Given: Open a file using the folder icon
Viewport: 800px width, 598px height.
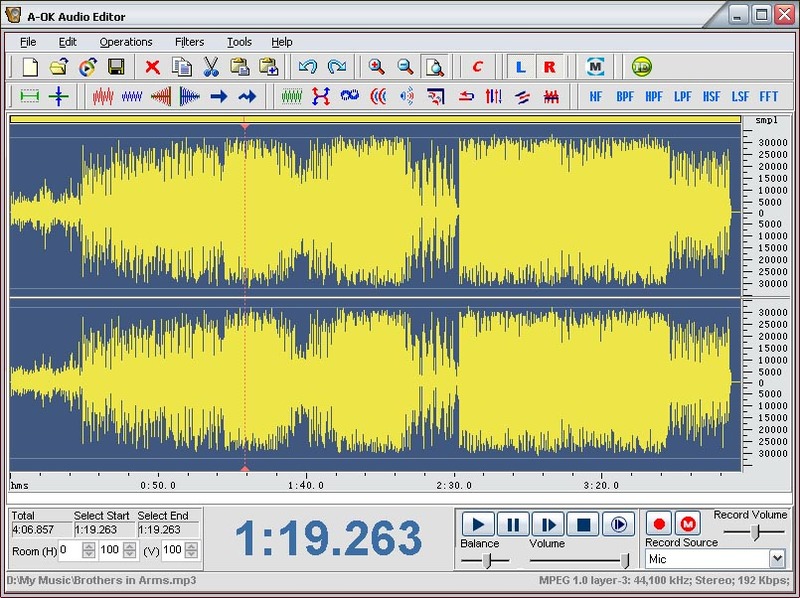Looking at the screenshot, I should (59, 67).
